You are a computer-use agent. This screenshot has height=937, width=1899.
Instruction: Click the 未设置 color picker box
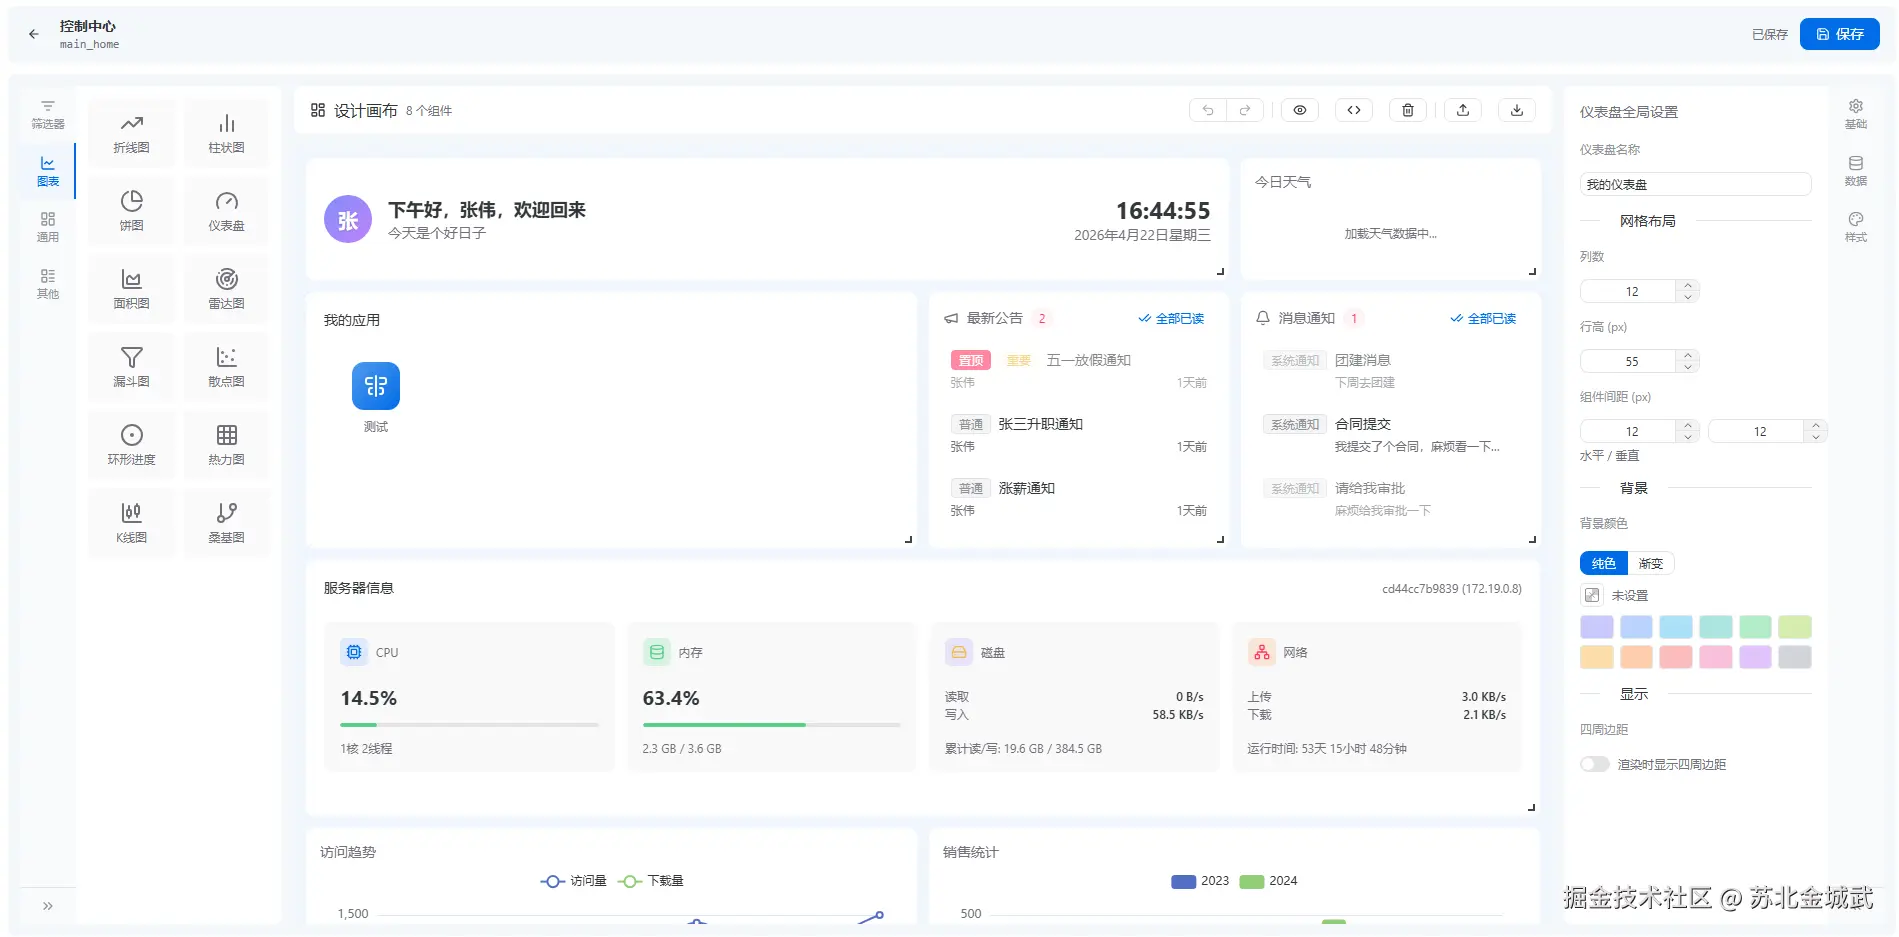pyautogui.click(x=1592, y=595)
